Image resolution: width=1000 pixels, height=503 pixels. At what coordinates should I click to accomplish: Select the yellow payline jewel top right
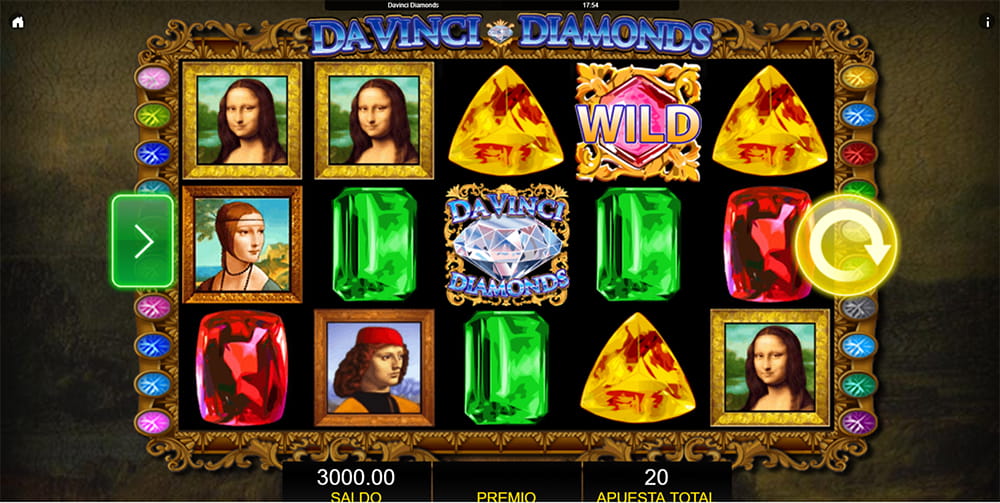[x=858, y=78]
